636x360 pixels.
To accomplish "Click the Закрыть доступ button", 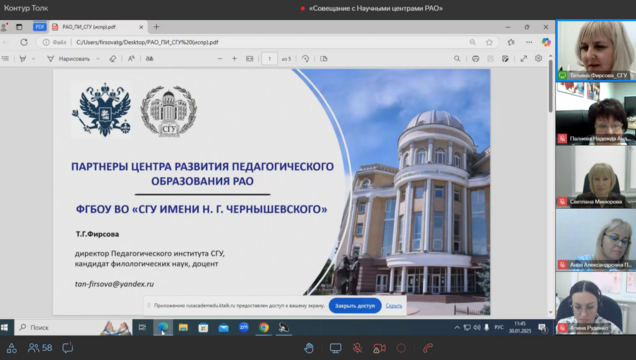I will coord(355,306).
